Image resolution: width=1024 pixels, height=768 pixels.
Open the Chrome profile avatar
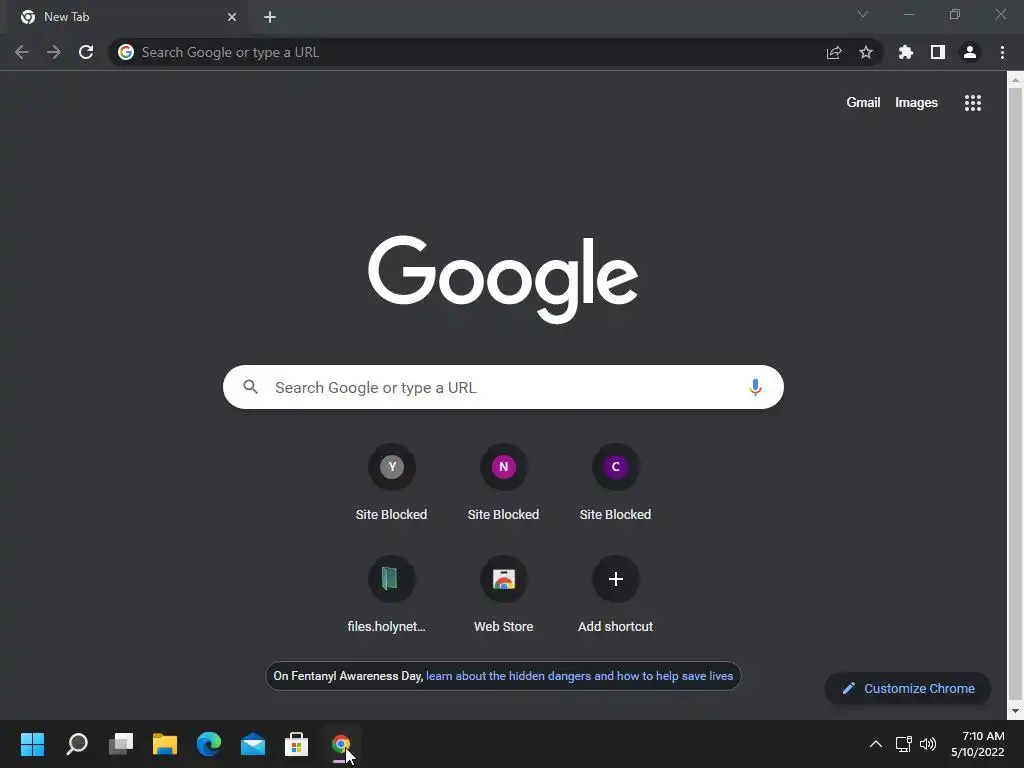(x=970, y=52)
